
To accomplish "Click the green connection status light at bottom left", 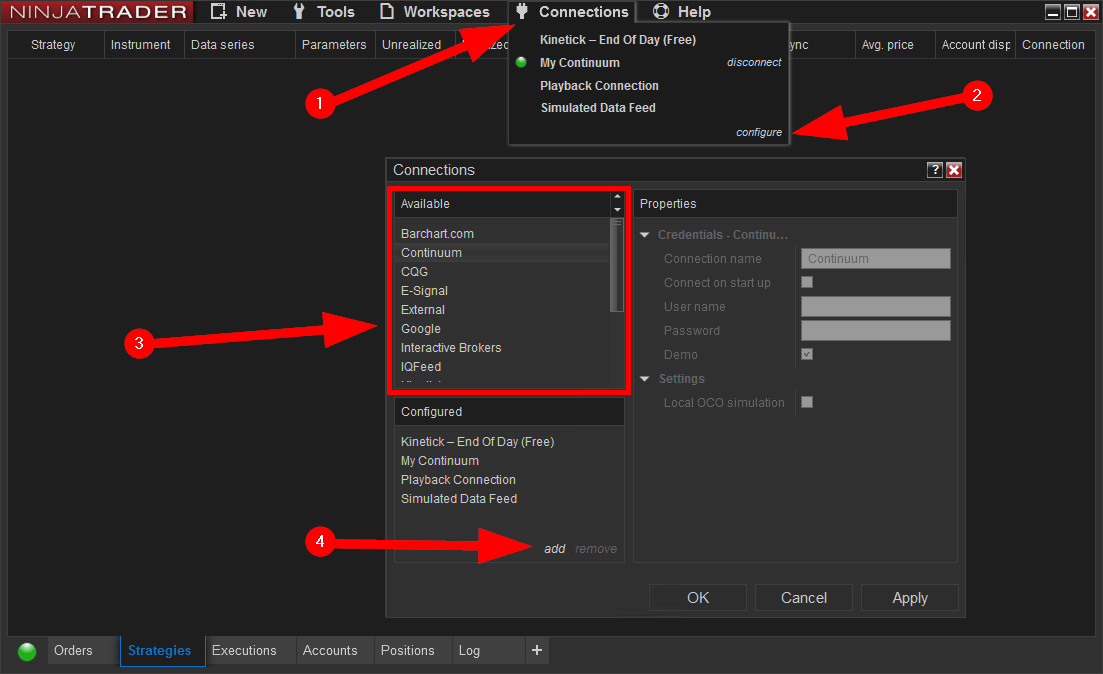I will [x=27, y=651].
